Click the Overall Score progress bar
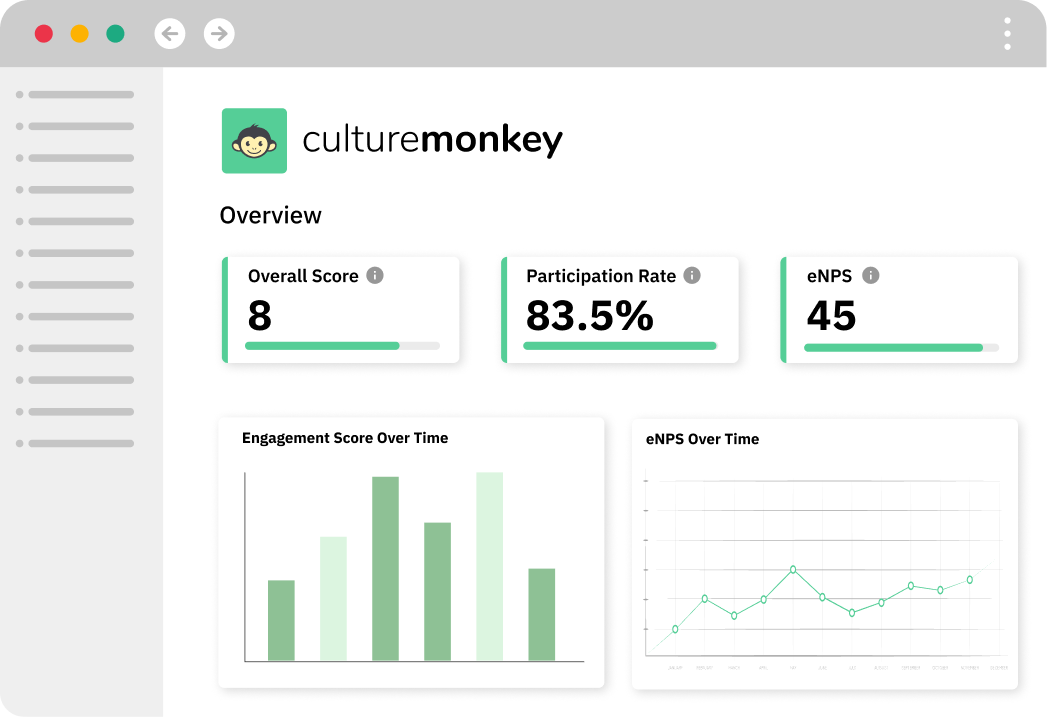 343,346
